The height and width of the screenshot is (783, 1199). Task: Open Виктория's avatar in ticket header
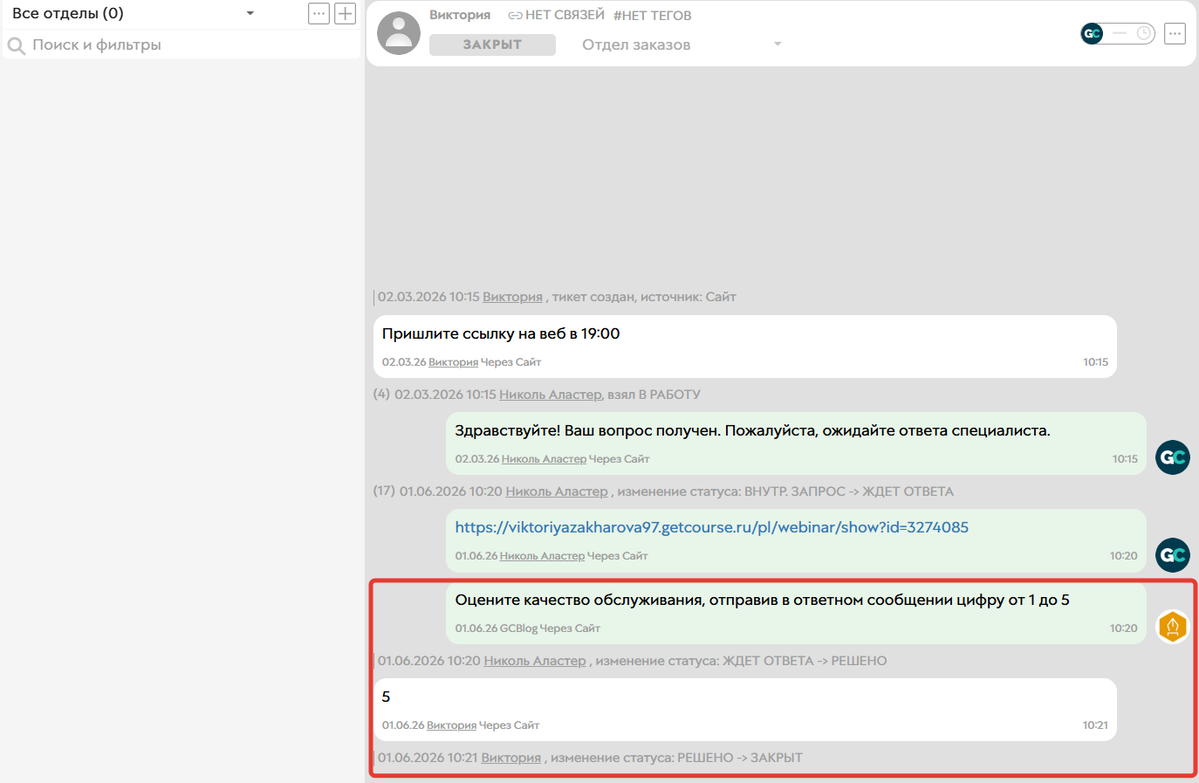398,33
